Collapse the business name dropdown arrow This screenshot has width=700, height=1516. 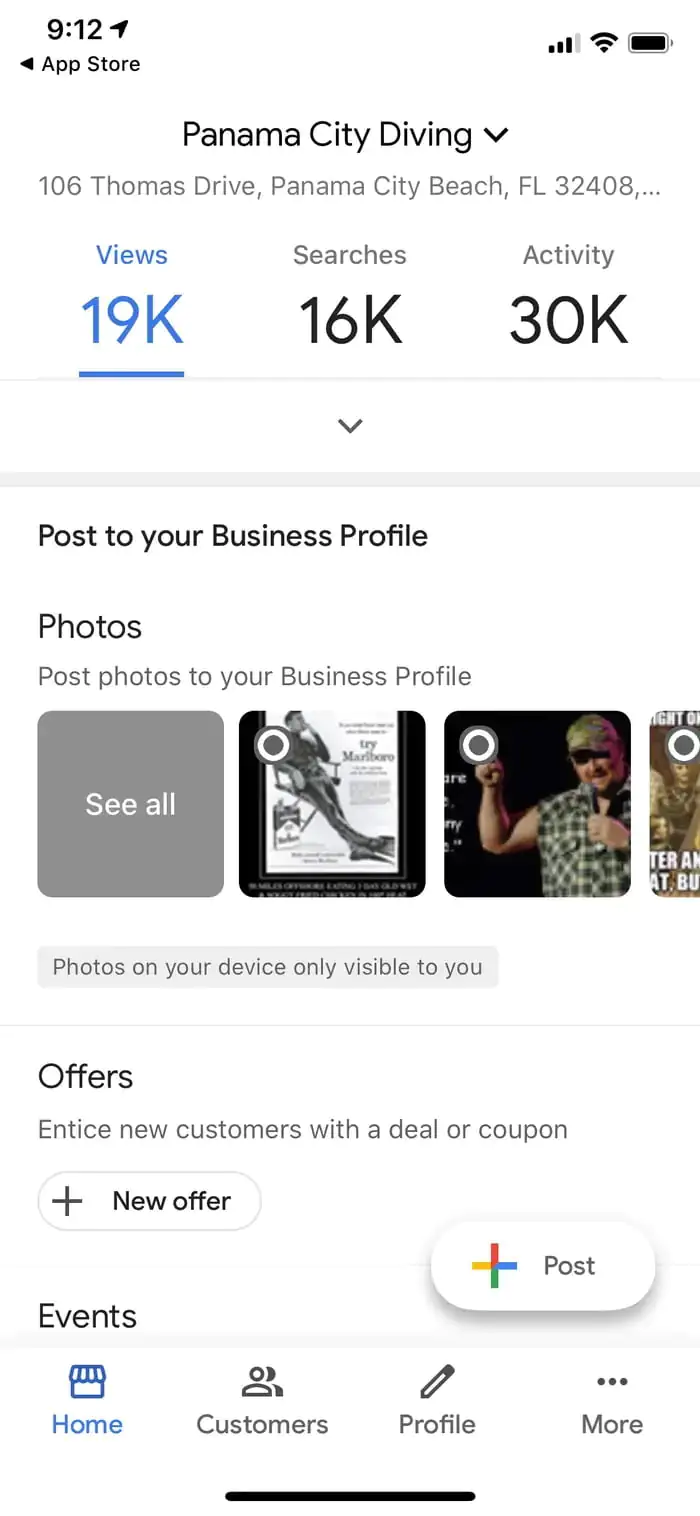496,135
